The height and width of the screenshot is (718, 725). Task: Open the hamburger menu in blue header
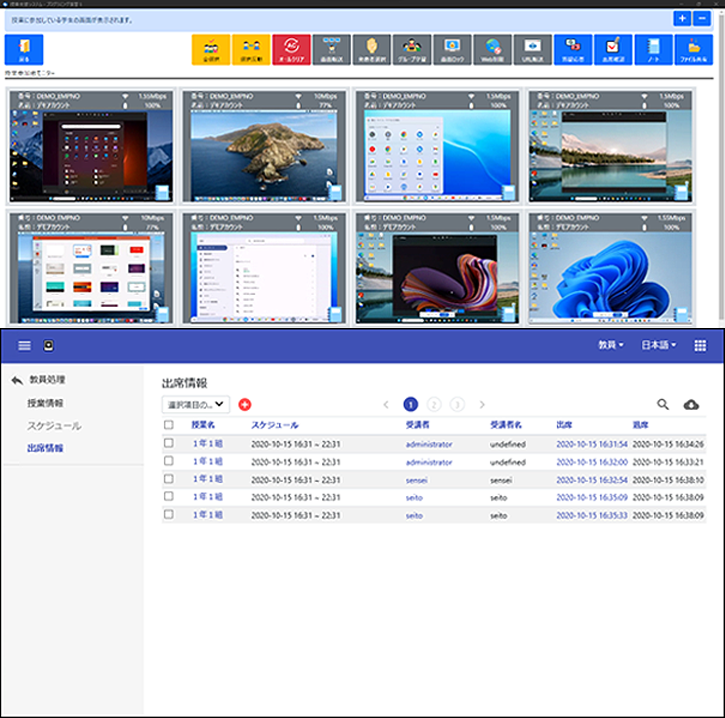25,345
